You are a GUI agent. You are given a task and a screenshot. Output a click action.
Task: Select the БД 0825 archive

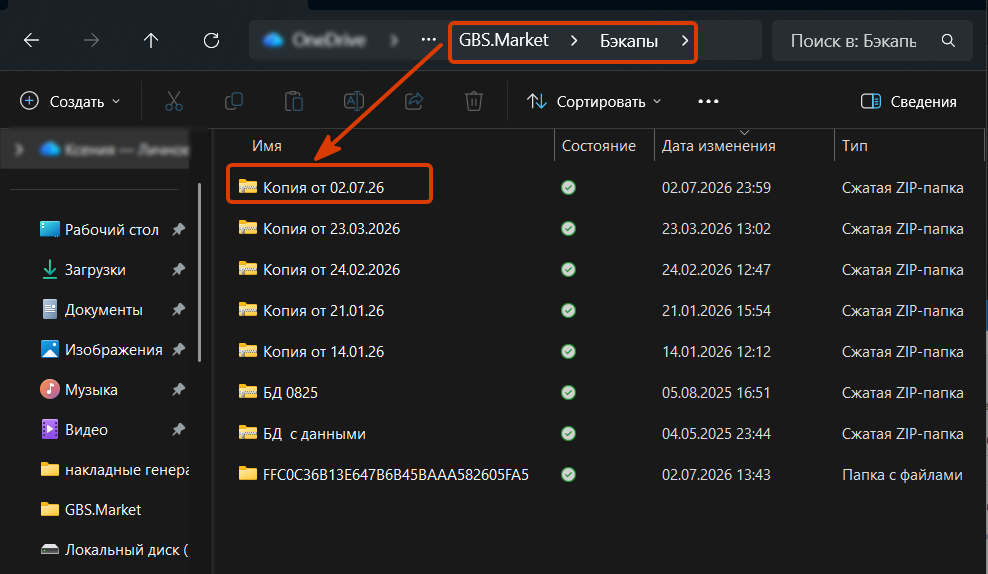[x=290, y=393]
